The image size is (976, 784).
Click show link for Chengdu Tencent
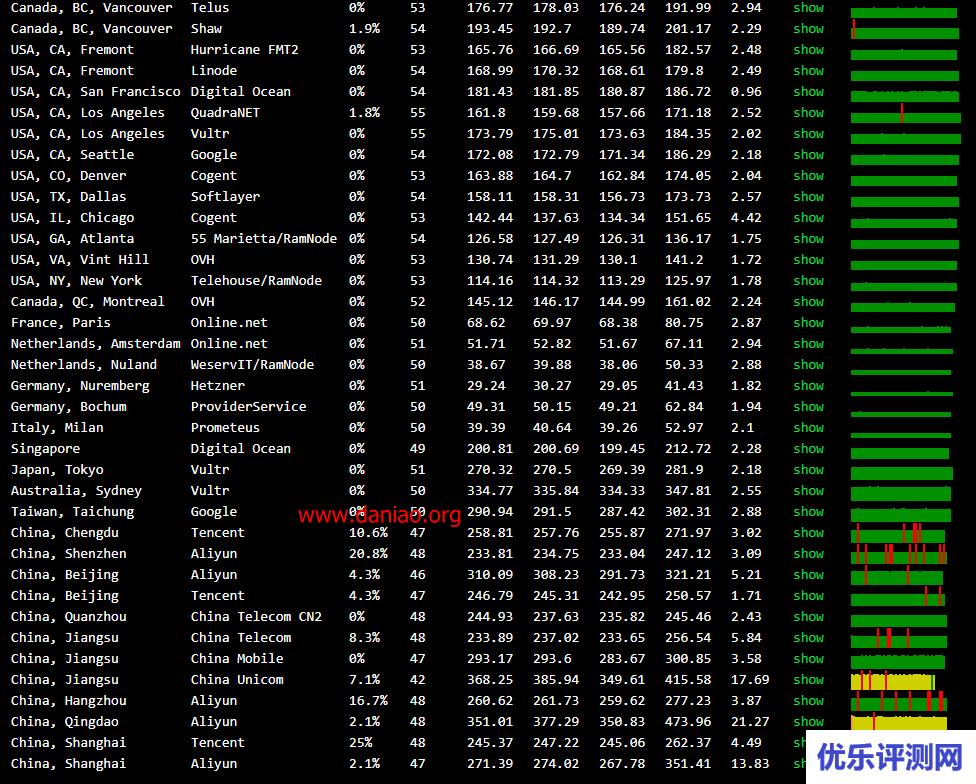(808, 533)
